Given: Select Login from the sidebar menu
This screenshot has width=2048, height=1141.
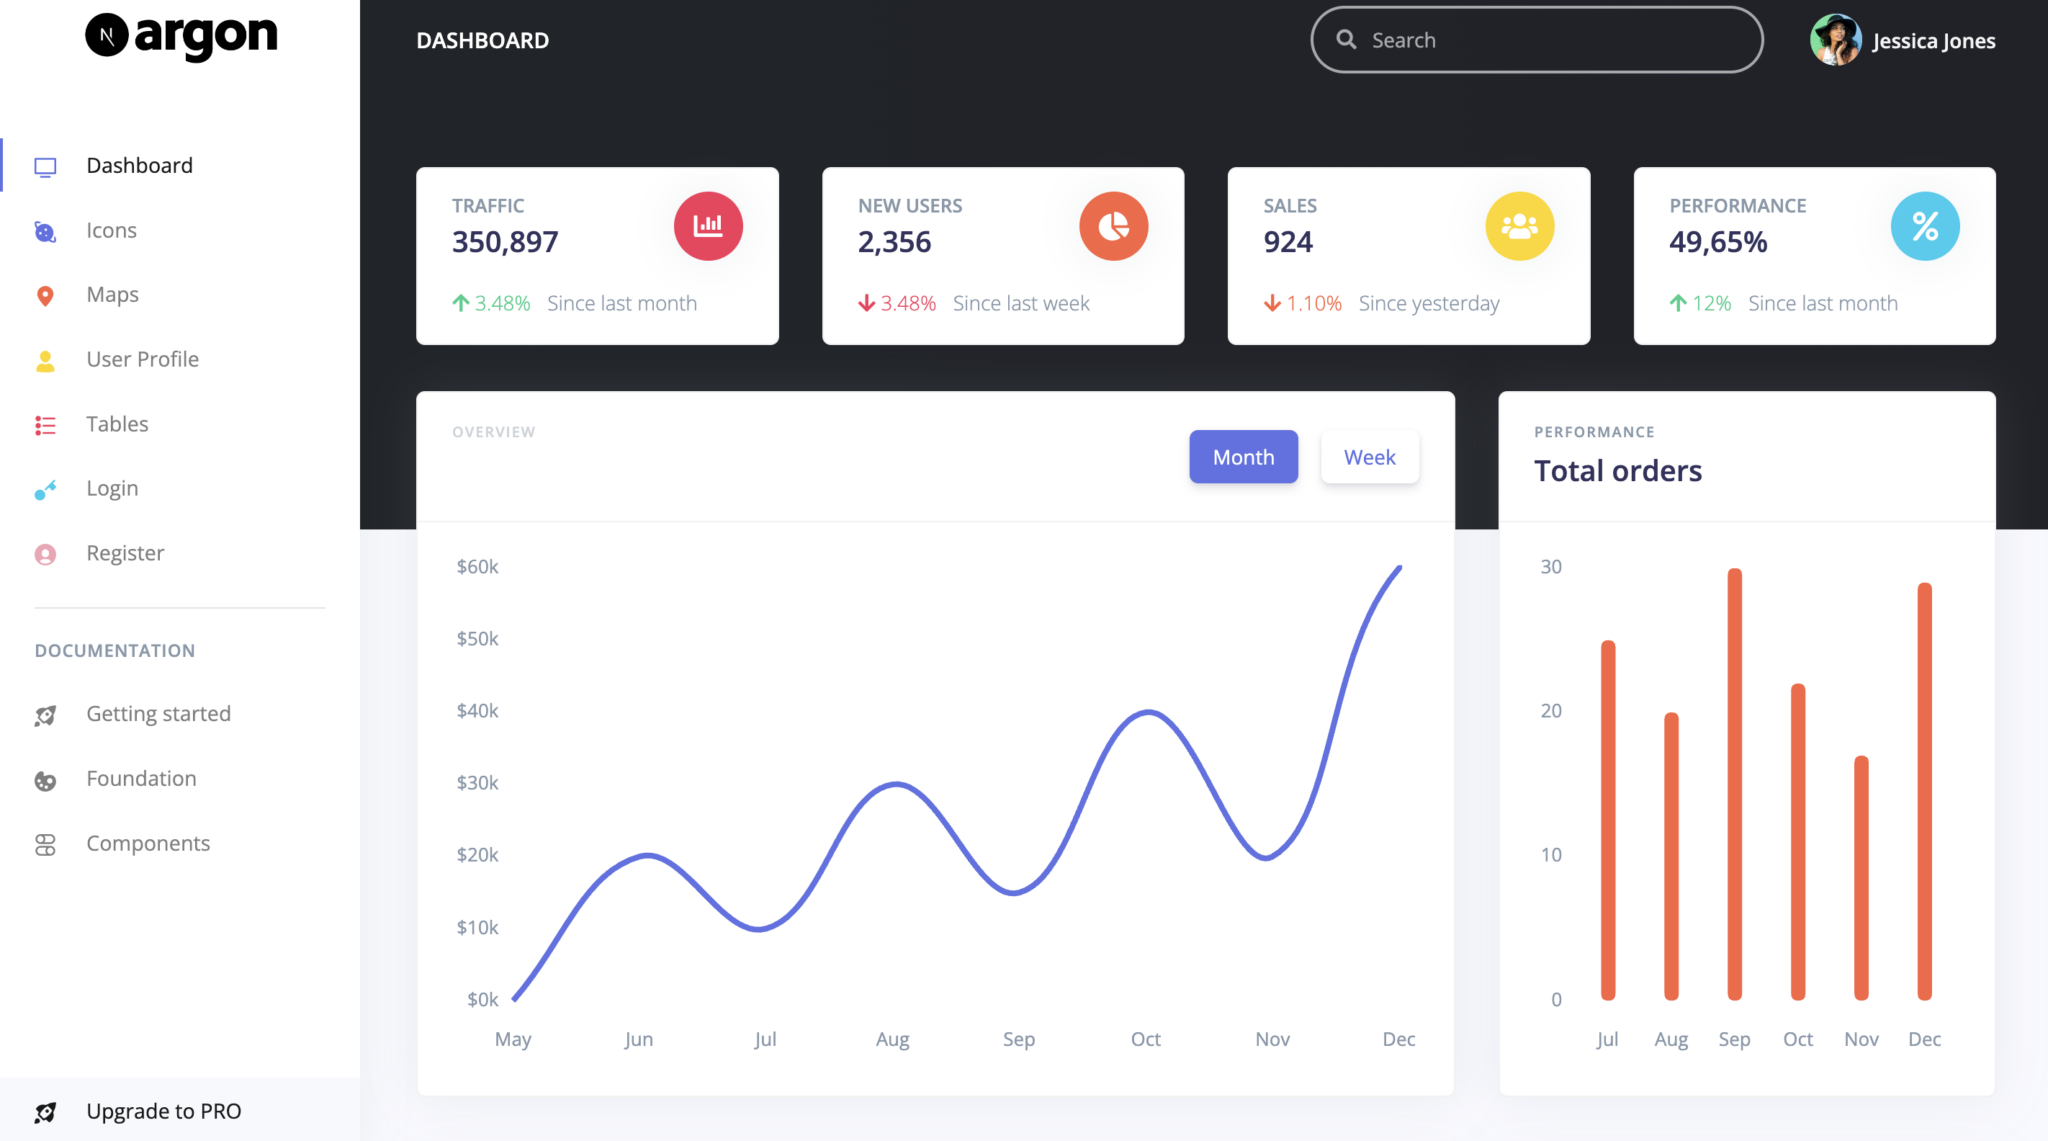Looking at the screenshot, I should coord(112,488).
